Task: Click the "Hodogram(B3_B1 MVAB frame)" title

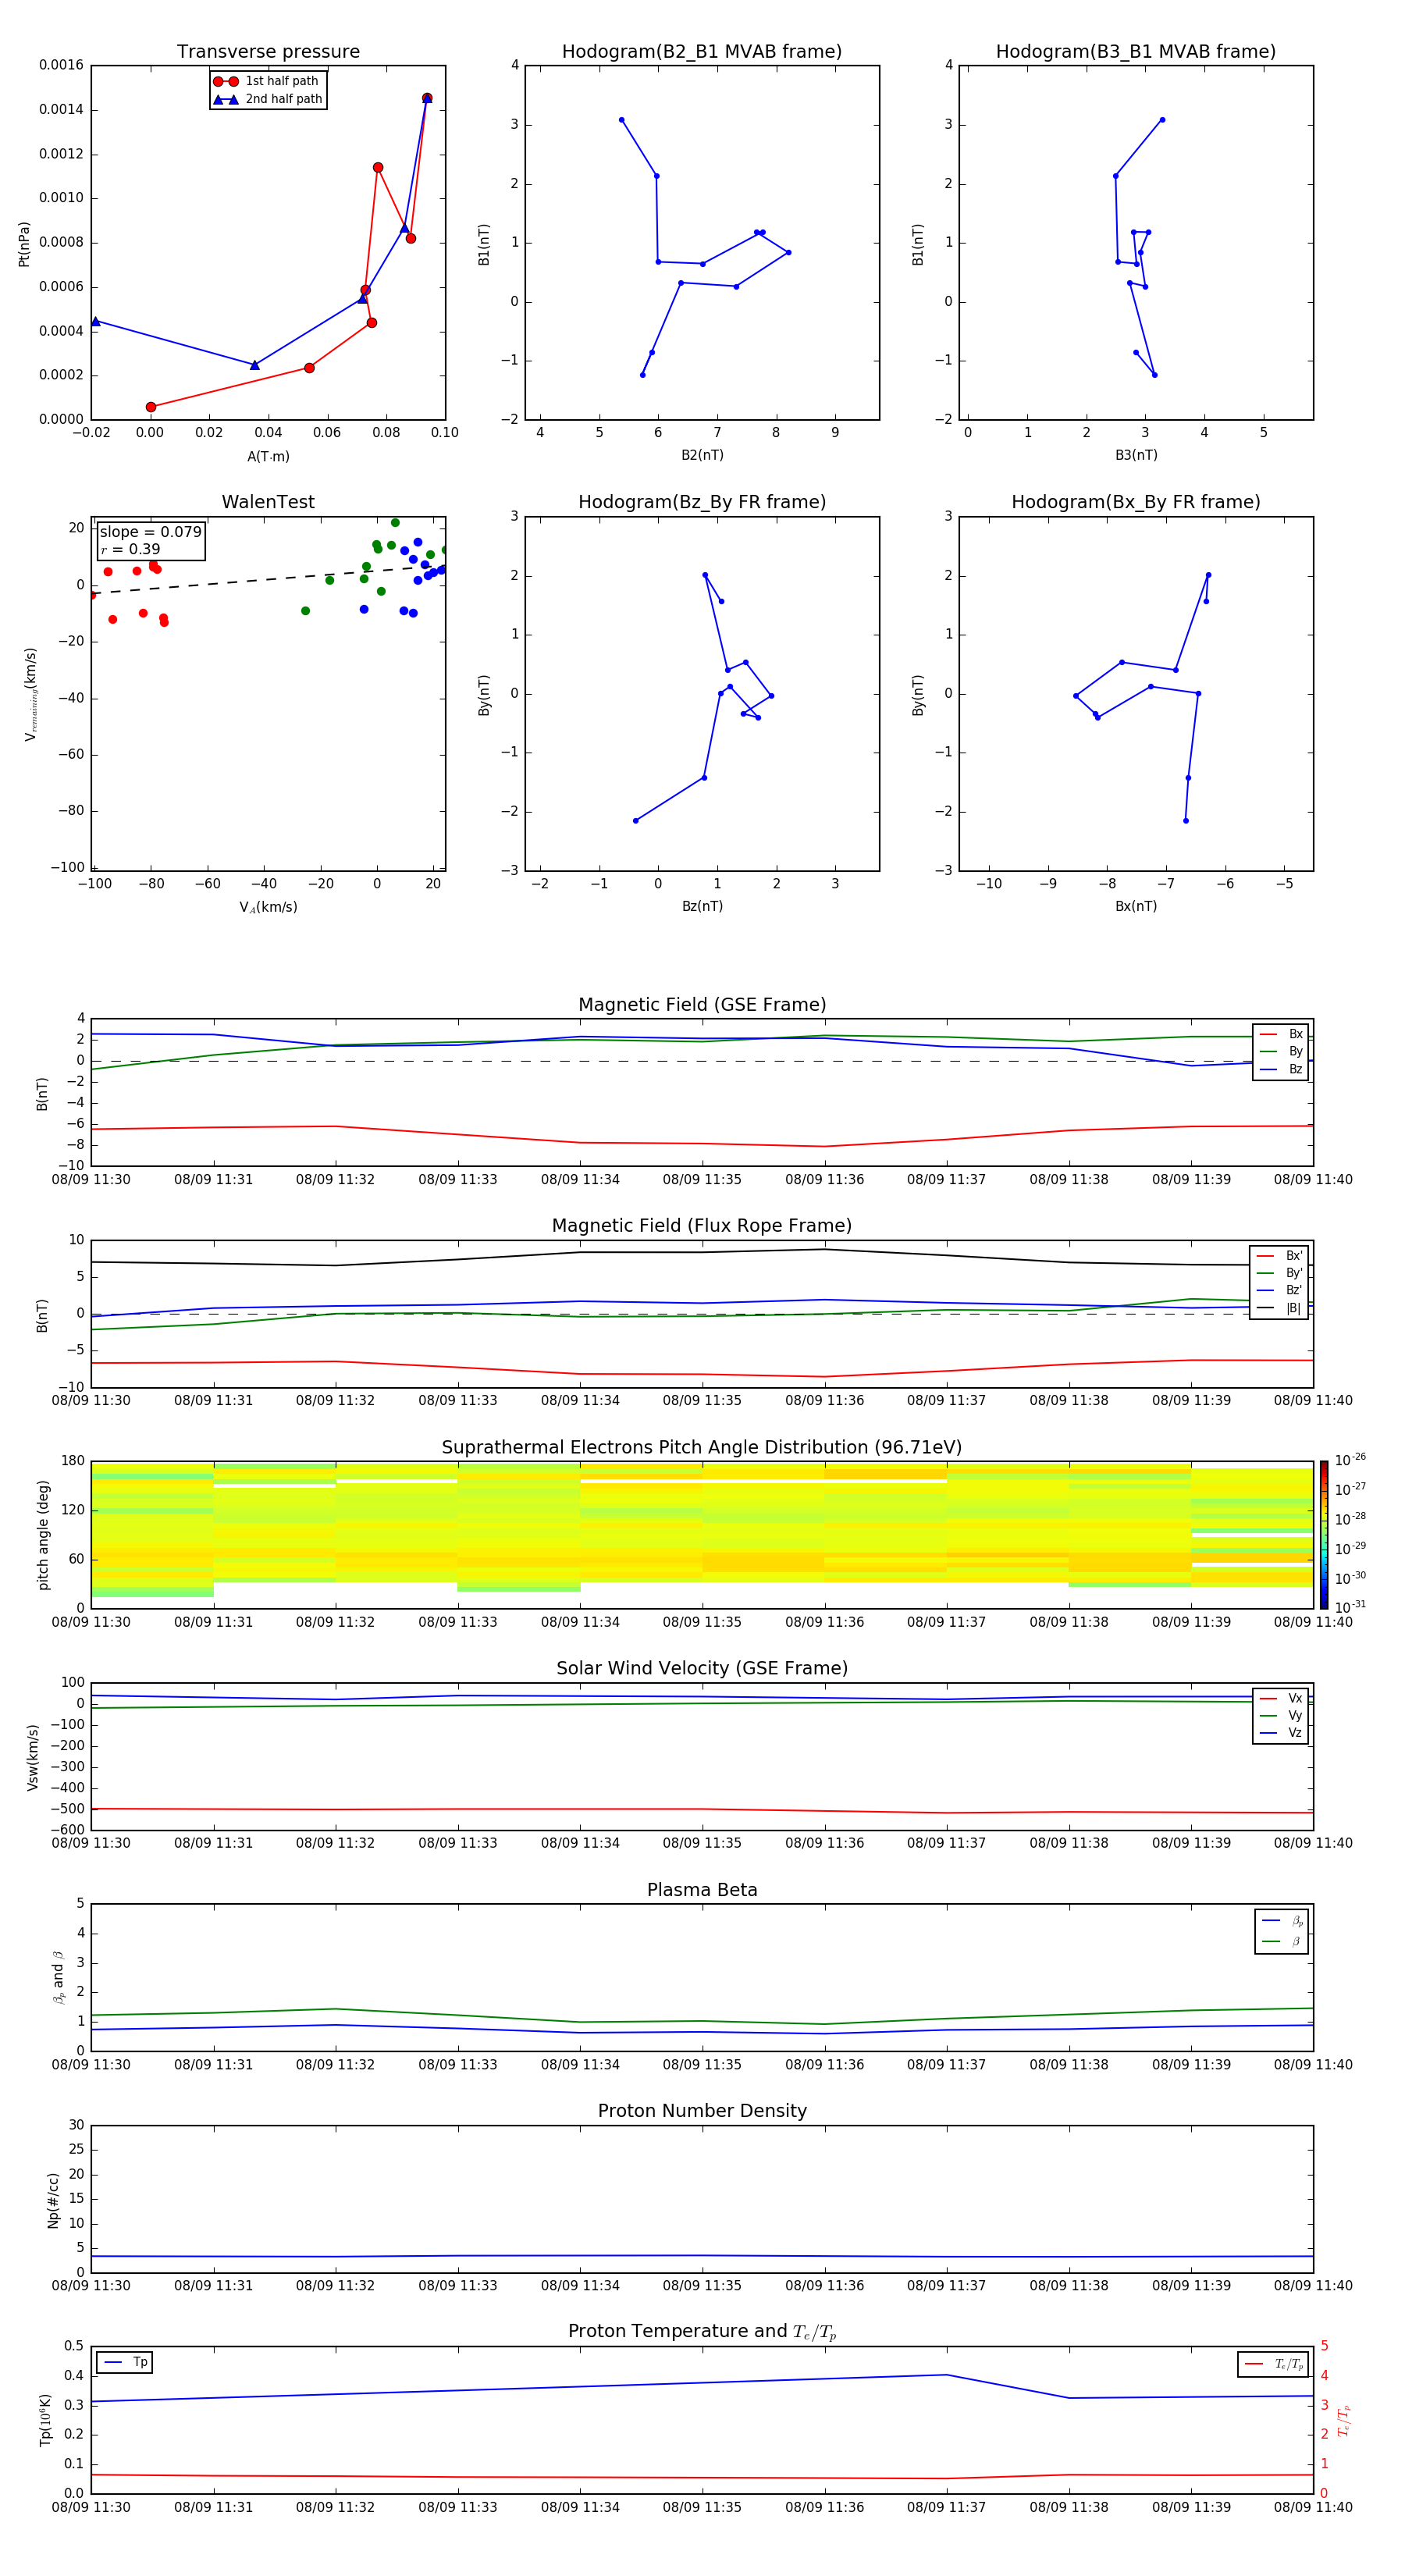Action: coord(1136,52)
